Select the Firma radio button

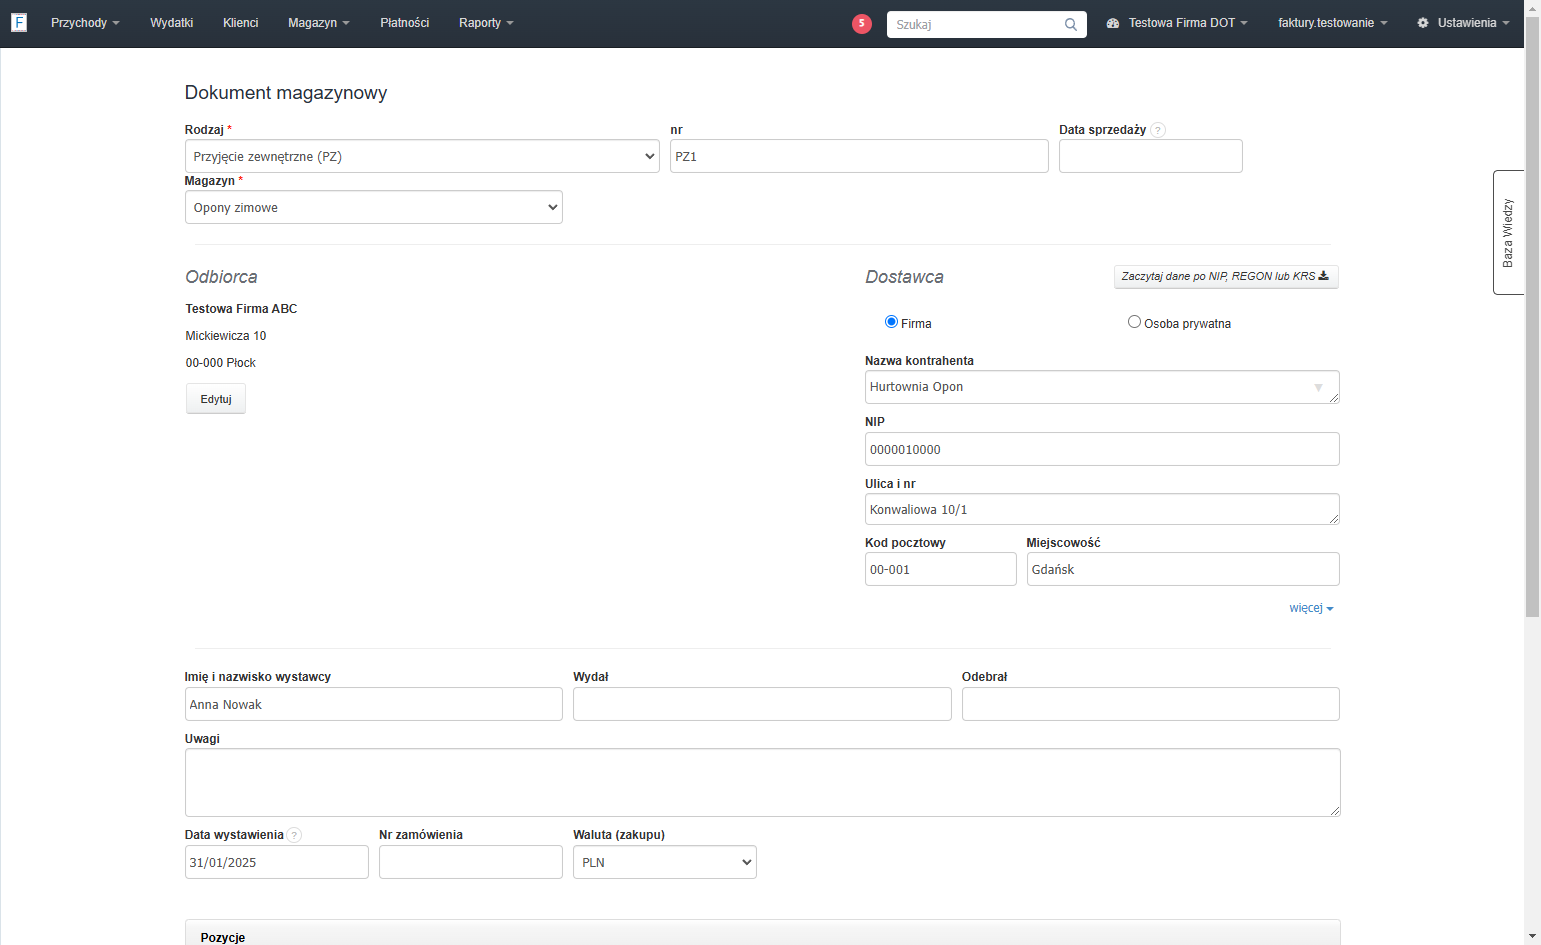click(891, 322)
